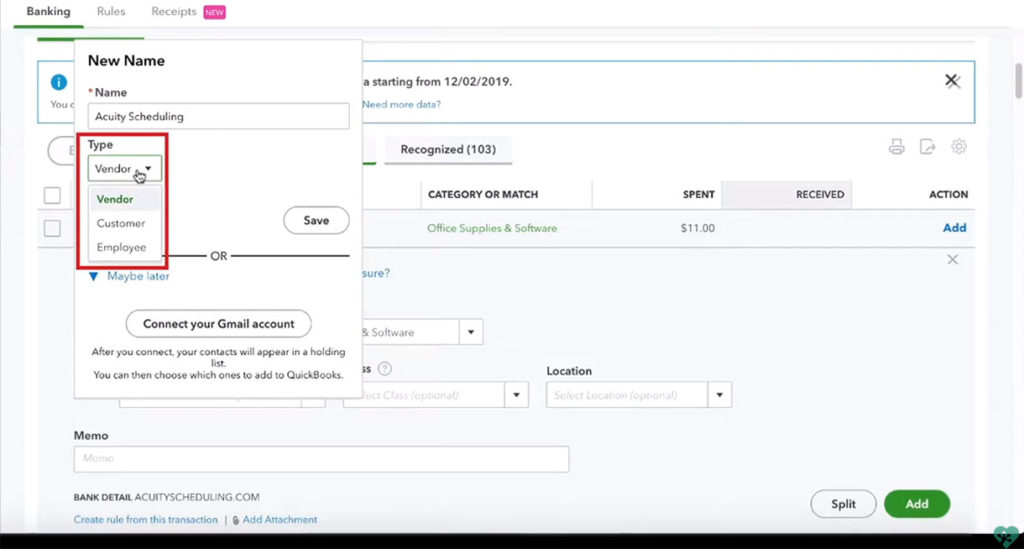1024x549 pixels.
Task: Open the table settings gear icon
Action: (x=959, y=147)
